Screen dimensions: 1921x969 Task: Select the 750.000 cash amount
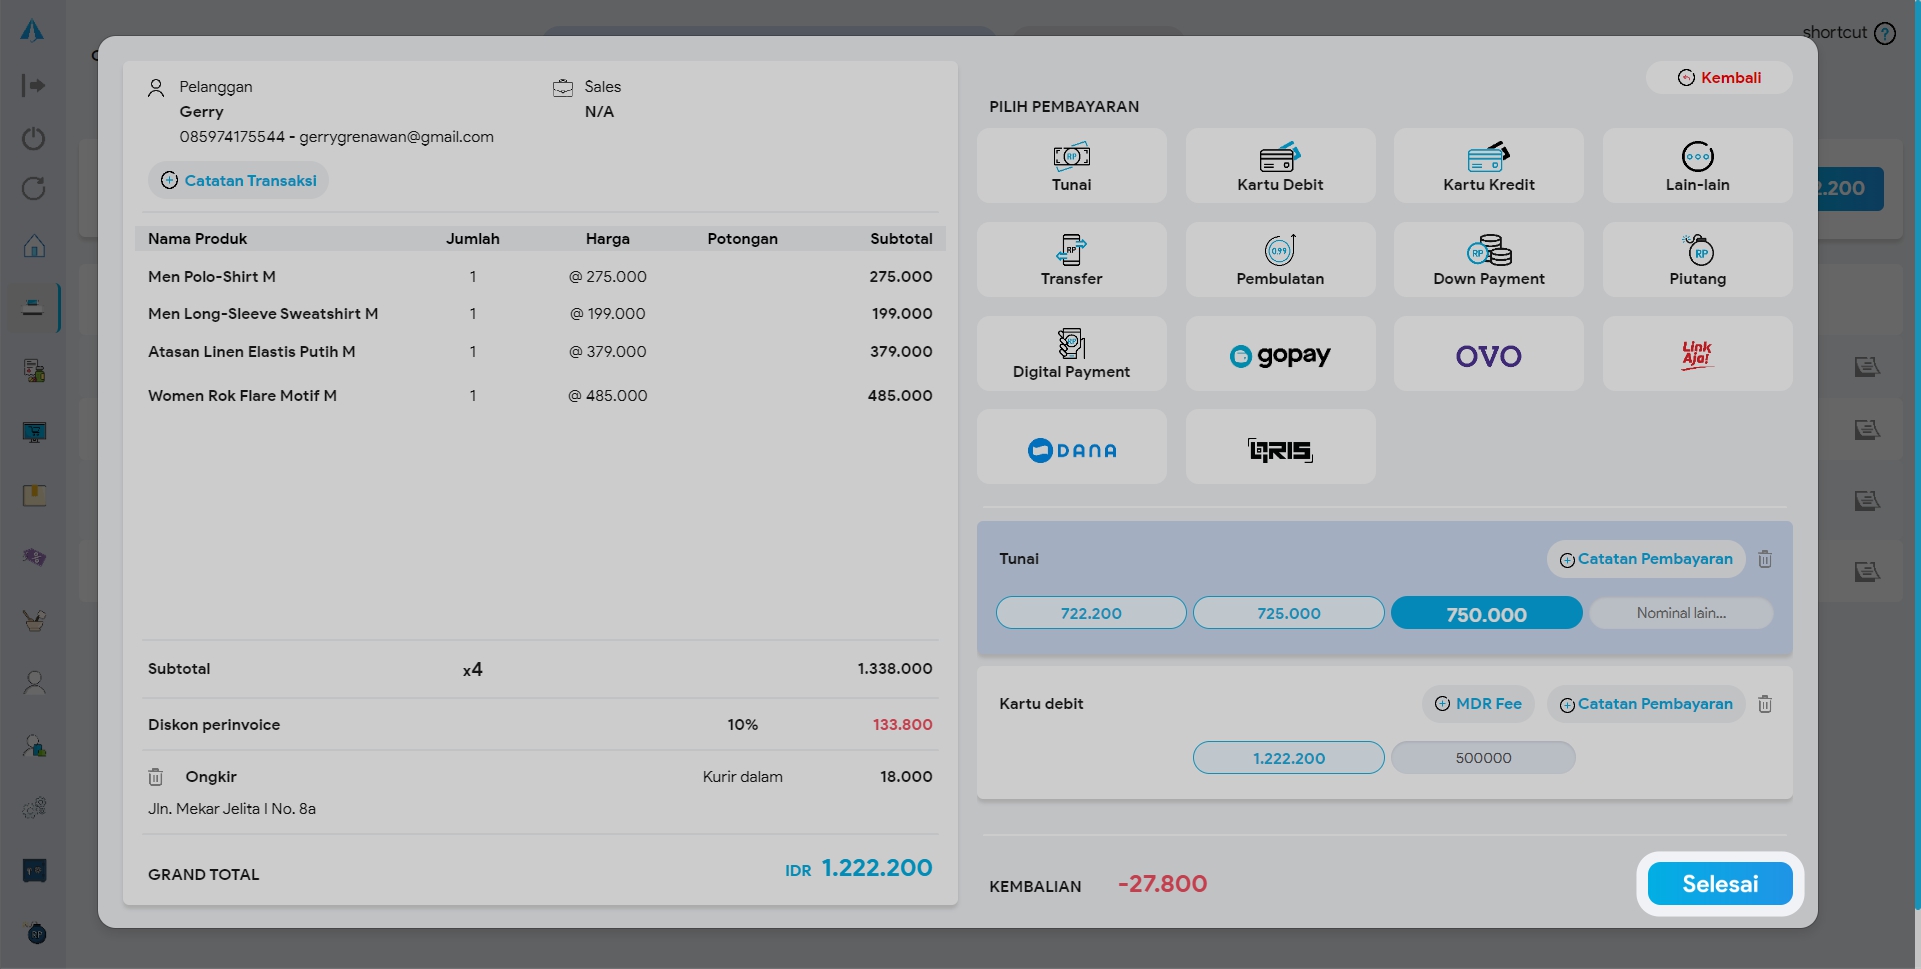pyautogui.click(x=1486, y=613)
